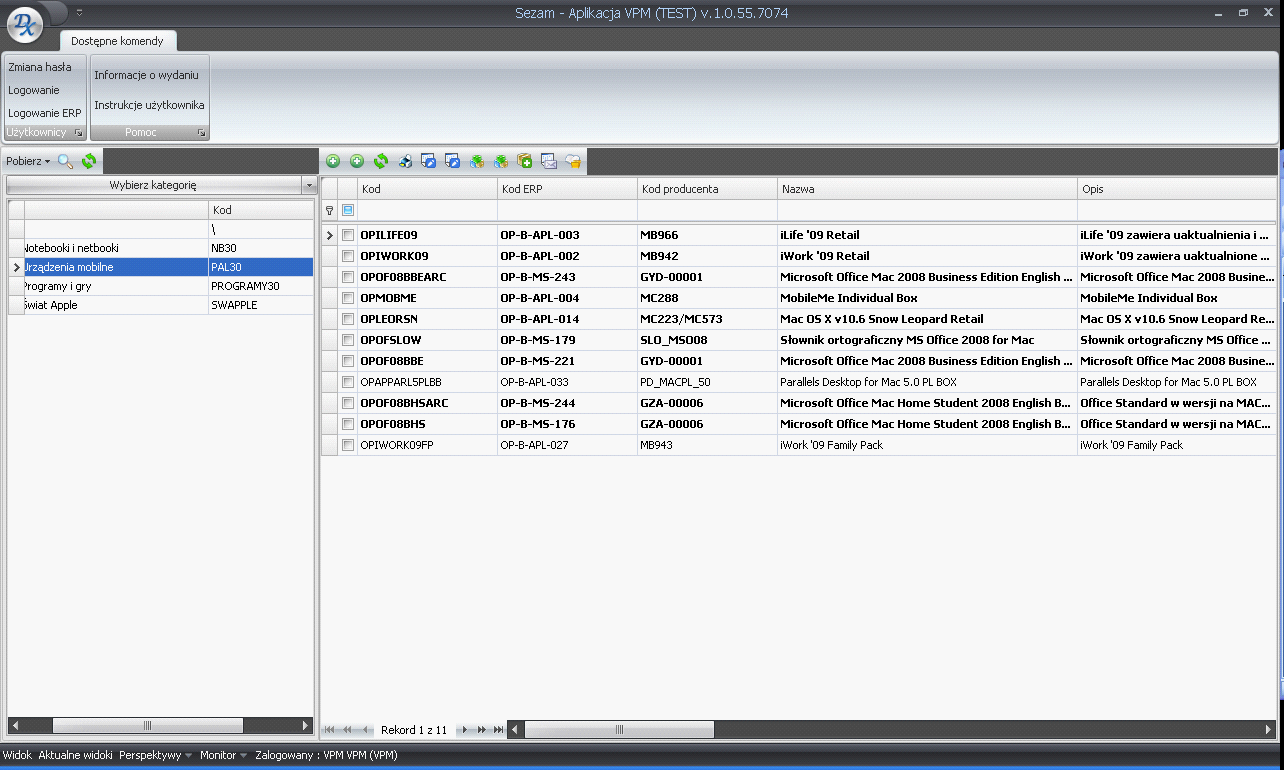The width and height of the screenshot is (1284, 770).
Task: Sort by Kod ERP column header
Action: tap(567, 189)
